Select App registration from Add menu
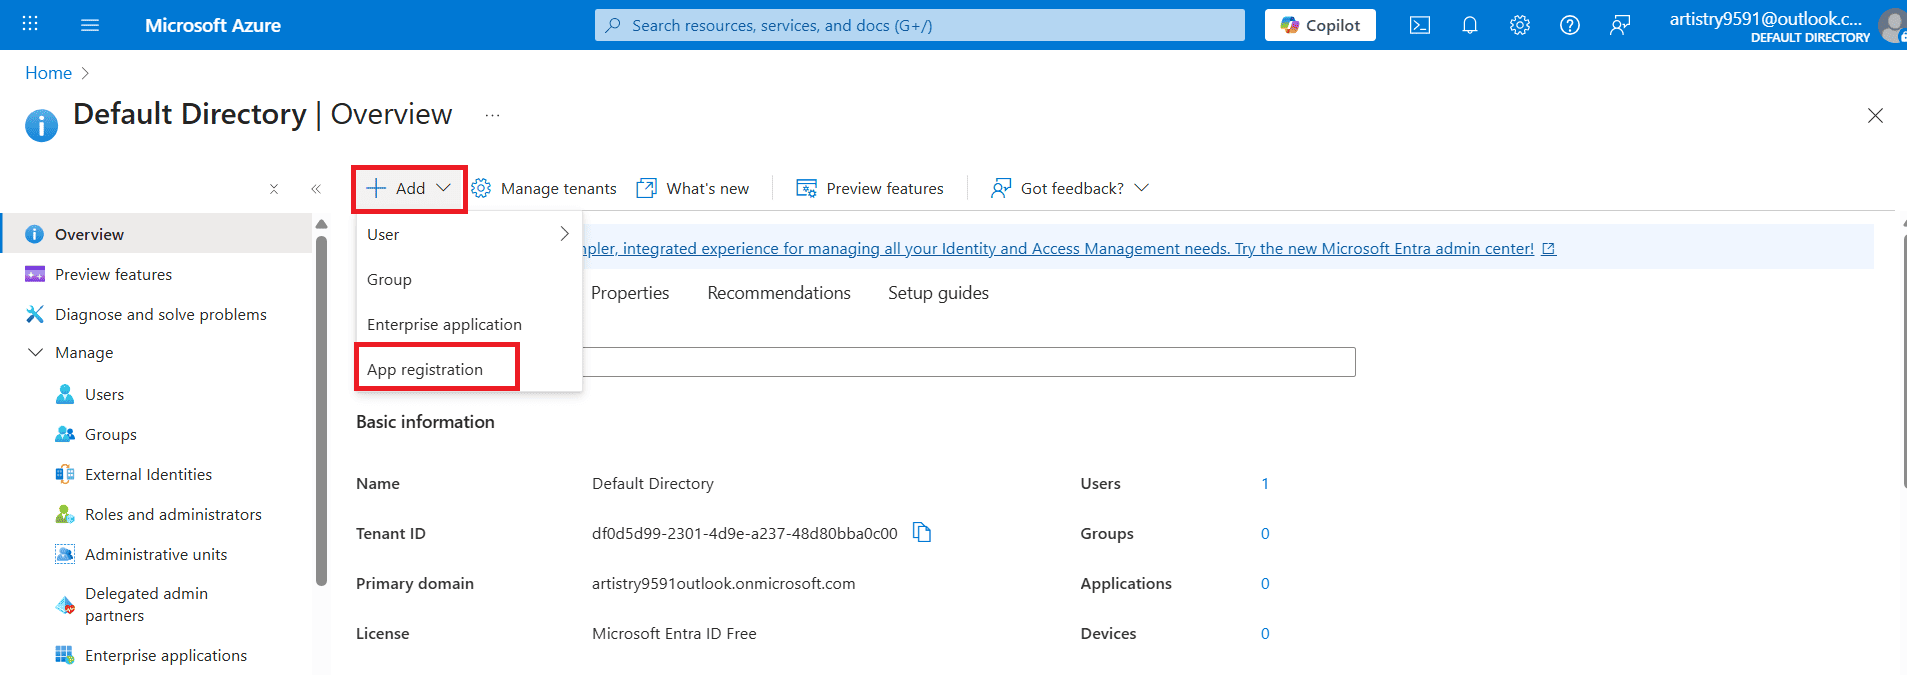Image resolution: width=1907 pixels, height=675 pixels. [x=425, y=370]
